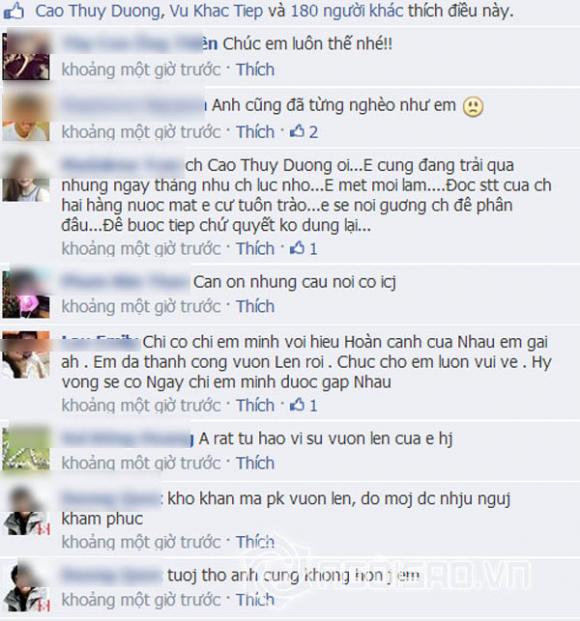Click the sad face emoticon in the comment
580x621 pixels.
473,107
